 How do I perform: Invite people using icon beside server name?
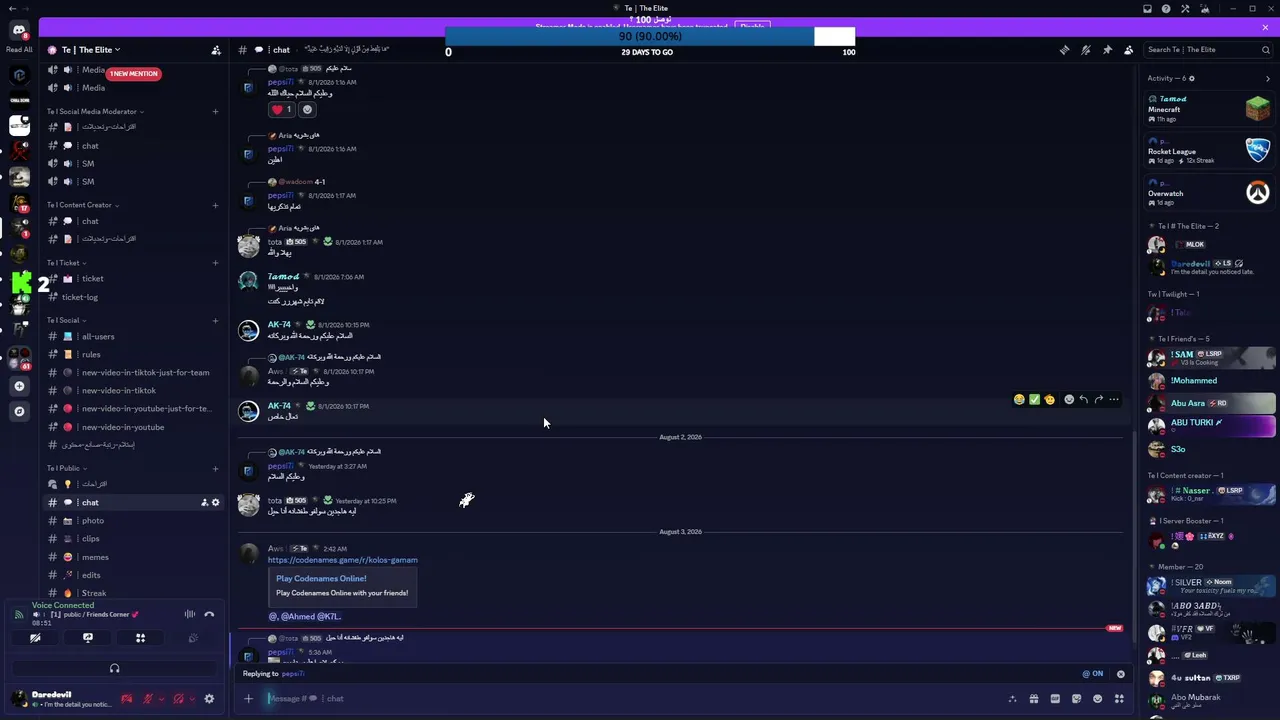click(216, 50)
